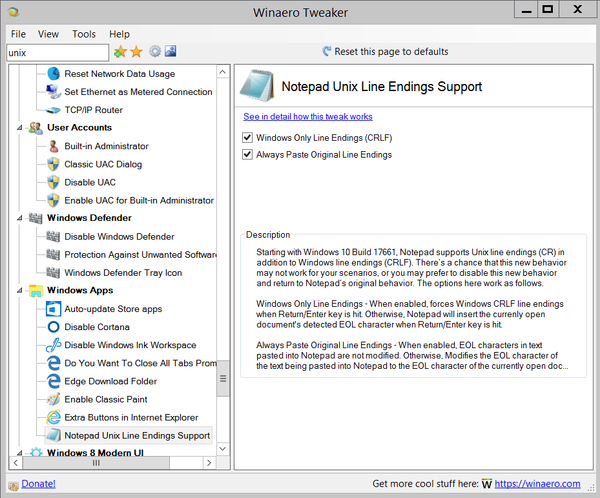Click the unix search input field
Viewport: 600px width, 498px height.
[58, 52]
